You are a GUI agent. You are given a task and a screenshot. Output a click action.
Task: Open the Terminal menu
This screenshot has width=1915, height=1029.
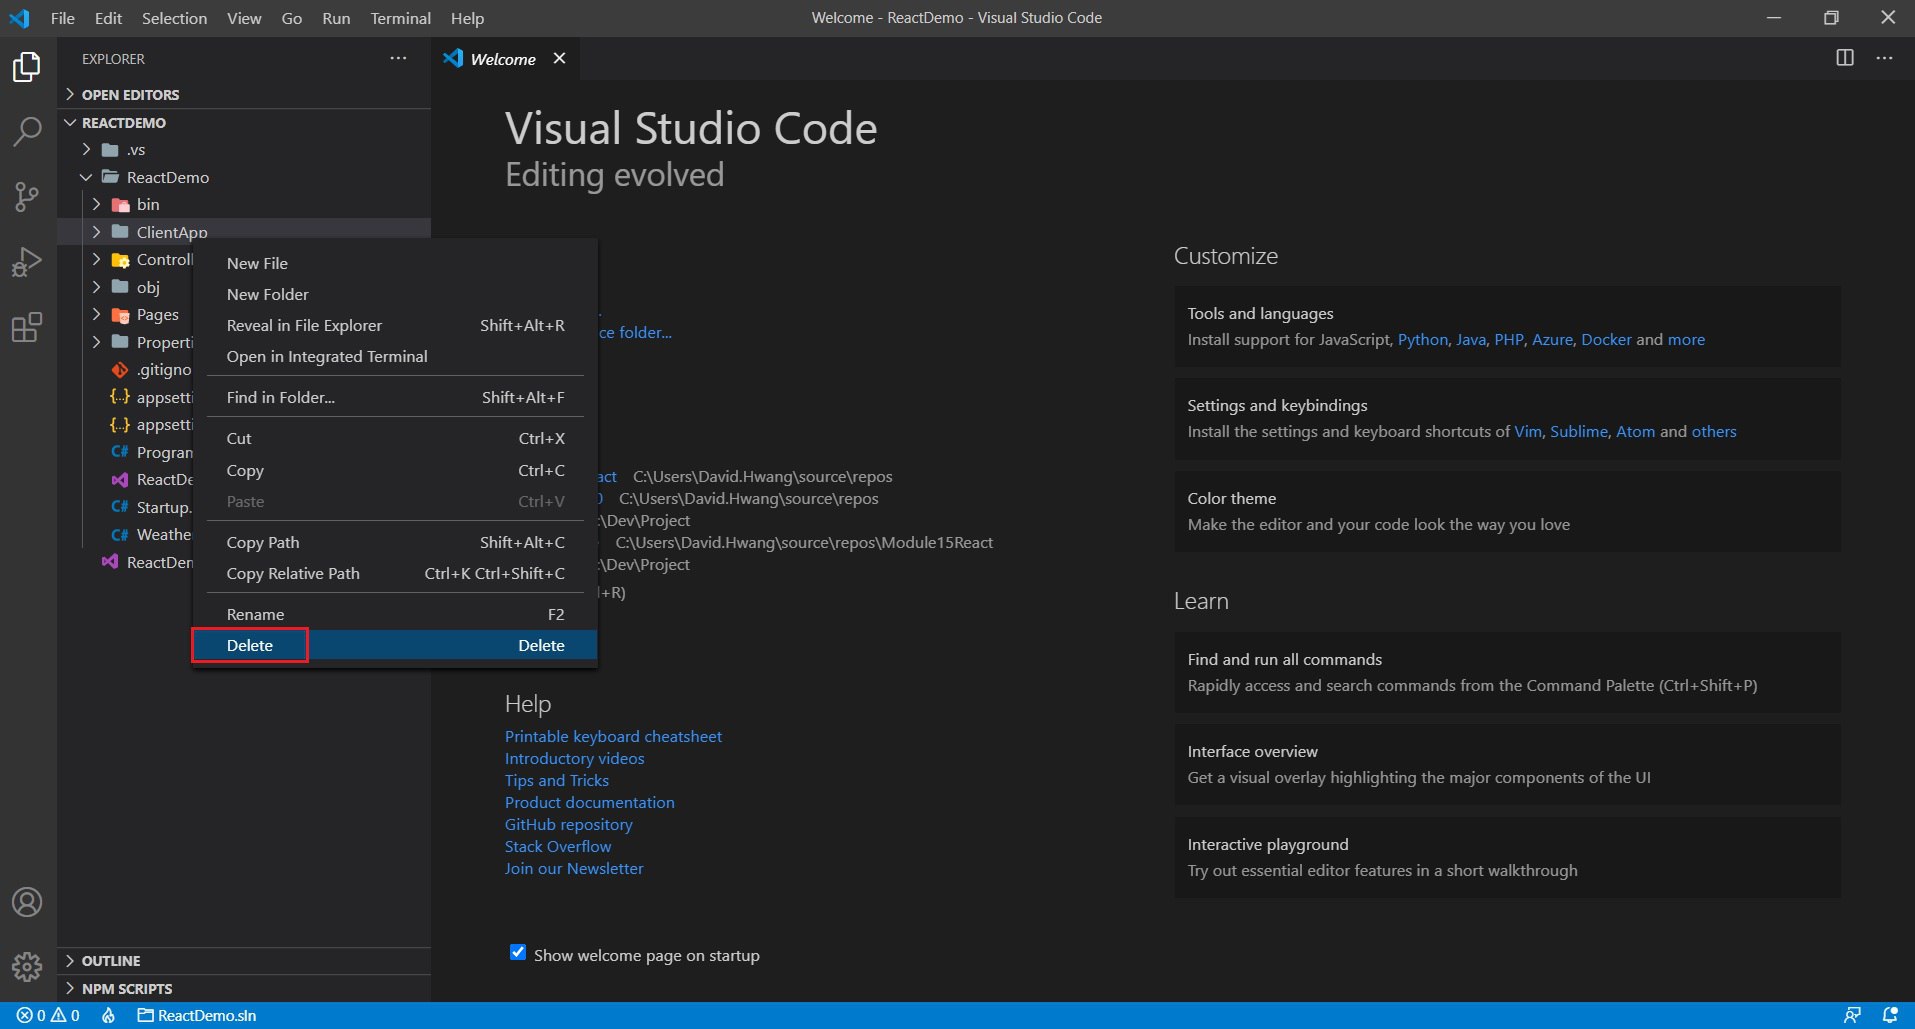tap(400, 18)
